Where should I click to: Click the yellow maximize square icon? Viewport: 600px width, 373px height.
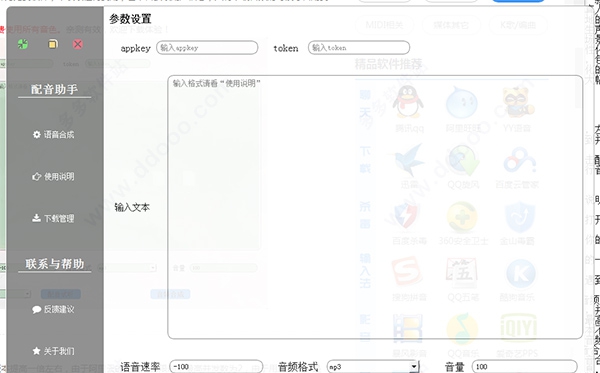coord(52,44)
